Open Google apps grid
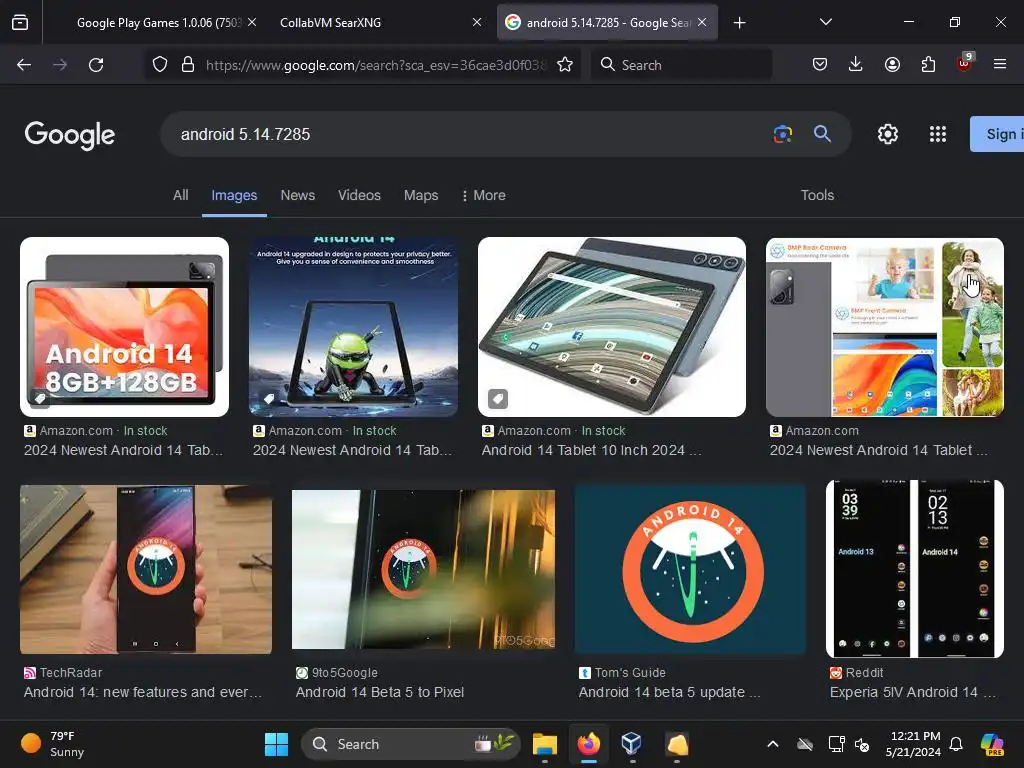Image resolution: width=1024 pixels, height=768 pixels. (938, 134)
